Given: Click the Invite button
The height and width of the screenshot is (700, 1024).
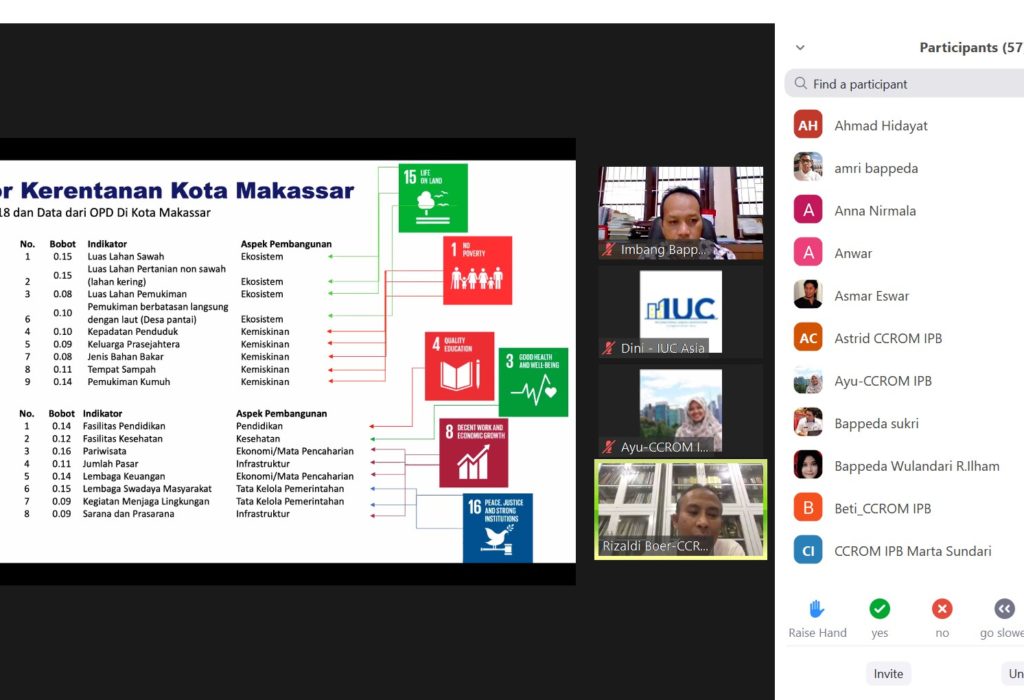Looking at the screenshot, I should click(887, 673).
